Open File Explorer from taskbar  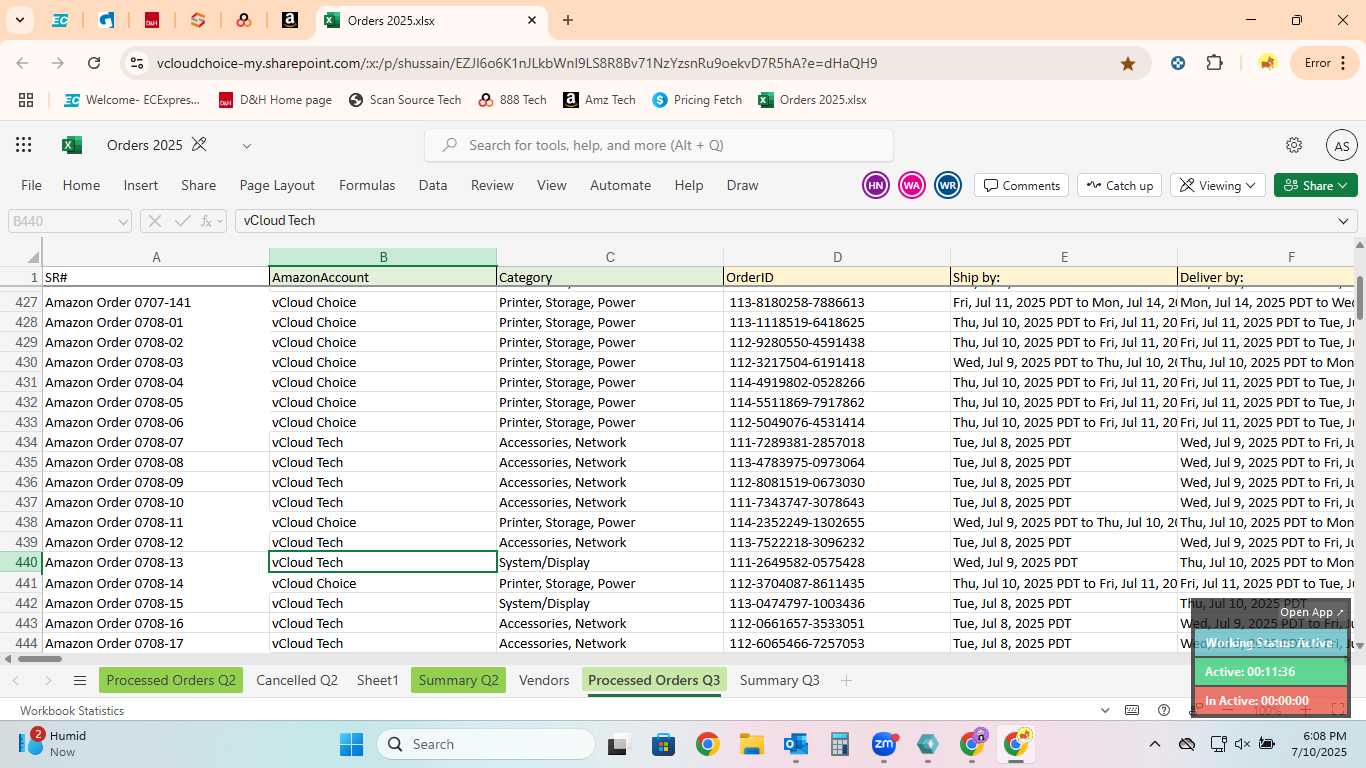point(751,744)
